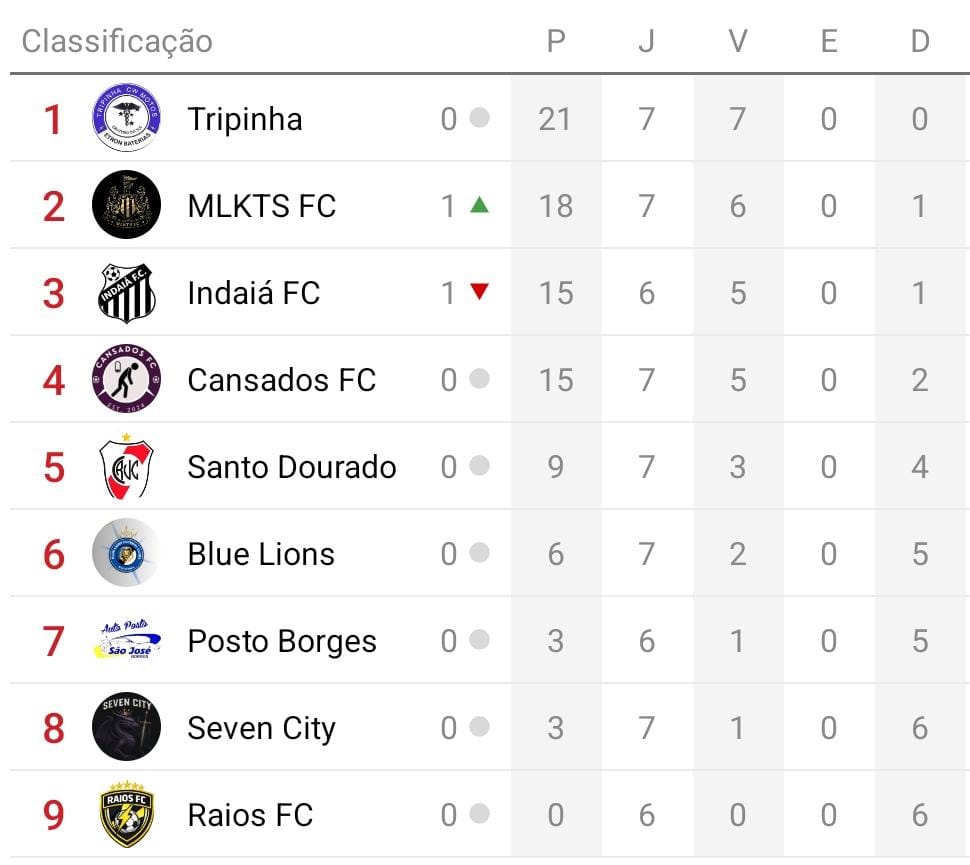Viewport: 970px width, 865px height.
Task: Open the Santo Dourado red-striped crest
Action: [126, 467]
